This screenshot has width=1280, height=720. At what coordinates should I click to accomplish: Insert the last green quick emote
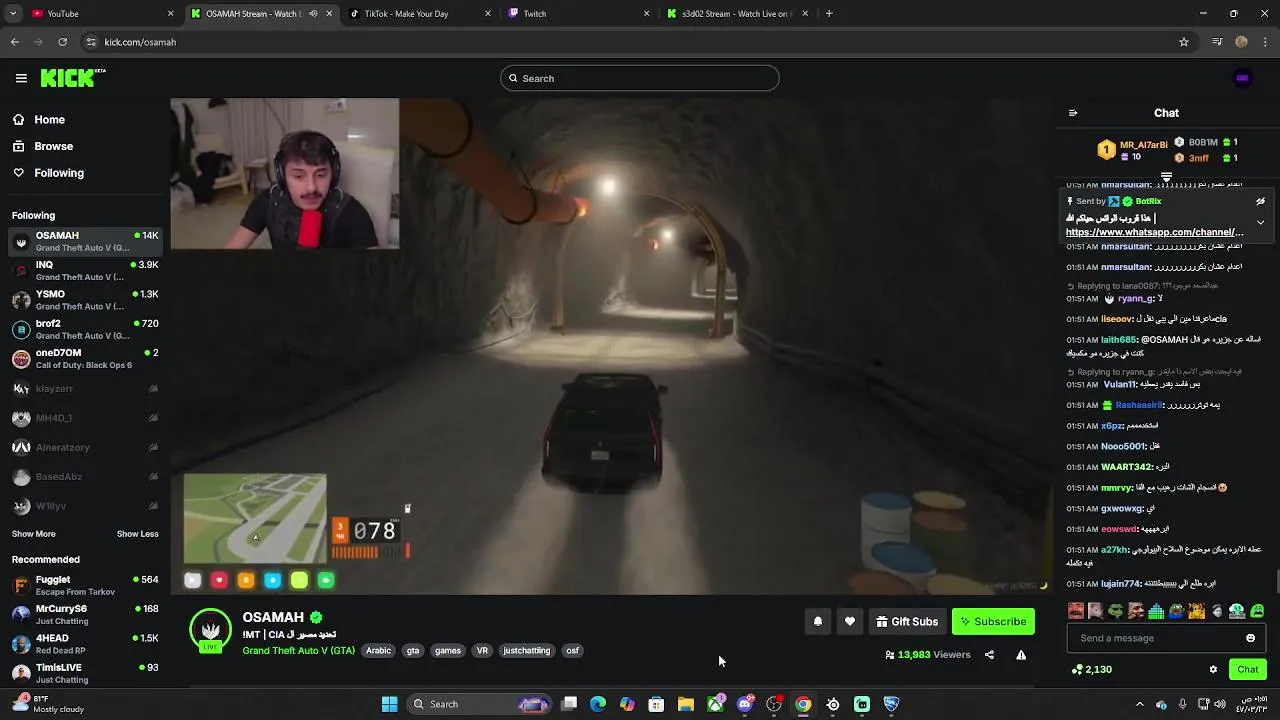(x=1257, y=611)
